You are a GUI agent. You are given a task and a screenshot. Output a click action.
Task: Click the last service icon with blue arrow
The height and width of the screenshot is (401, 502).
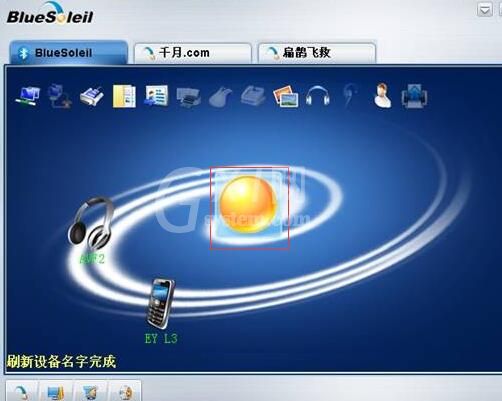click(414, 96)
